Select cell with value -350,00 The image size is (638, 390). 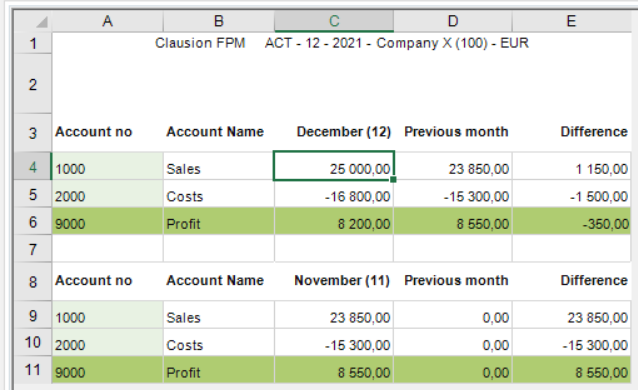point(572,222)
